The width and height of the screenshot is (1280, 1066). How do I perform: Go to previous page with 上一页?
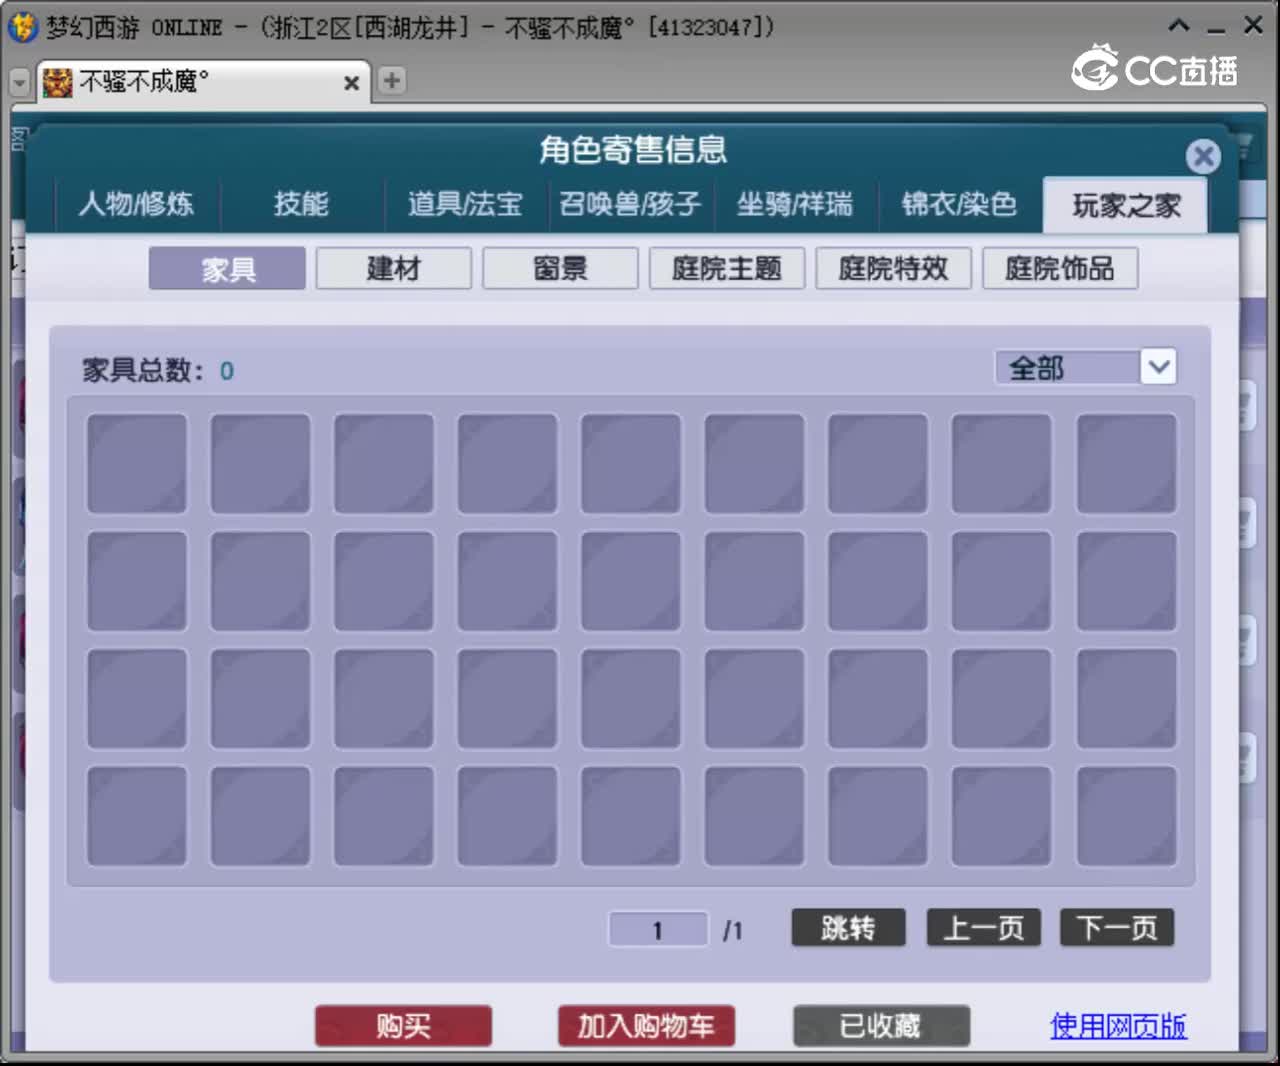coord(984,928)
